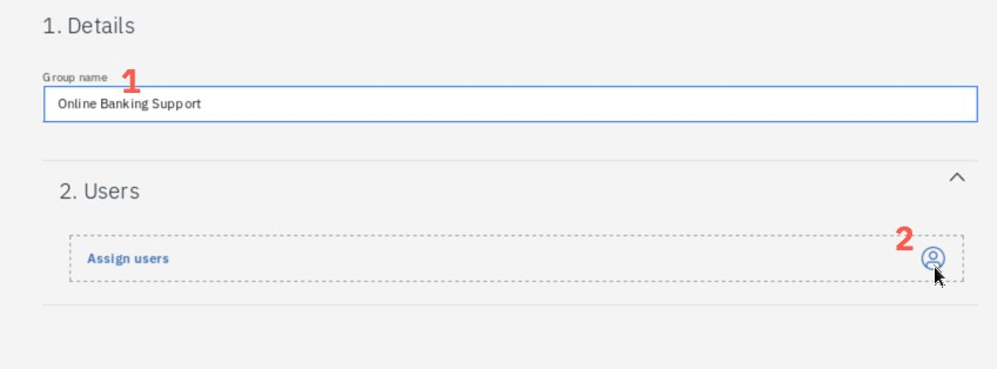998x370 pixels.
Task: Open user picker via the person icon
Action: (932, 259)
